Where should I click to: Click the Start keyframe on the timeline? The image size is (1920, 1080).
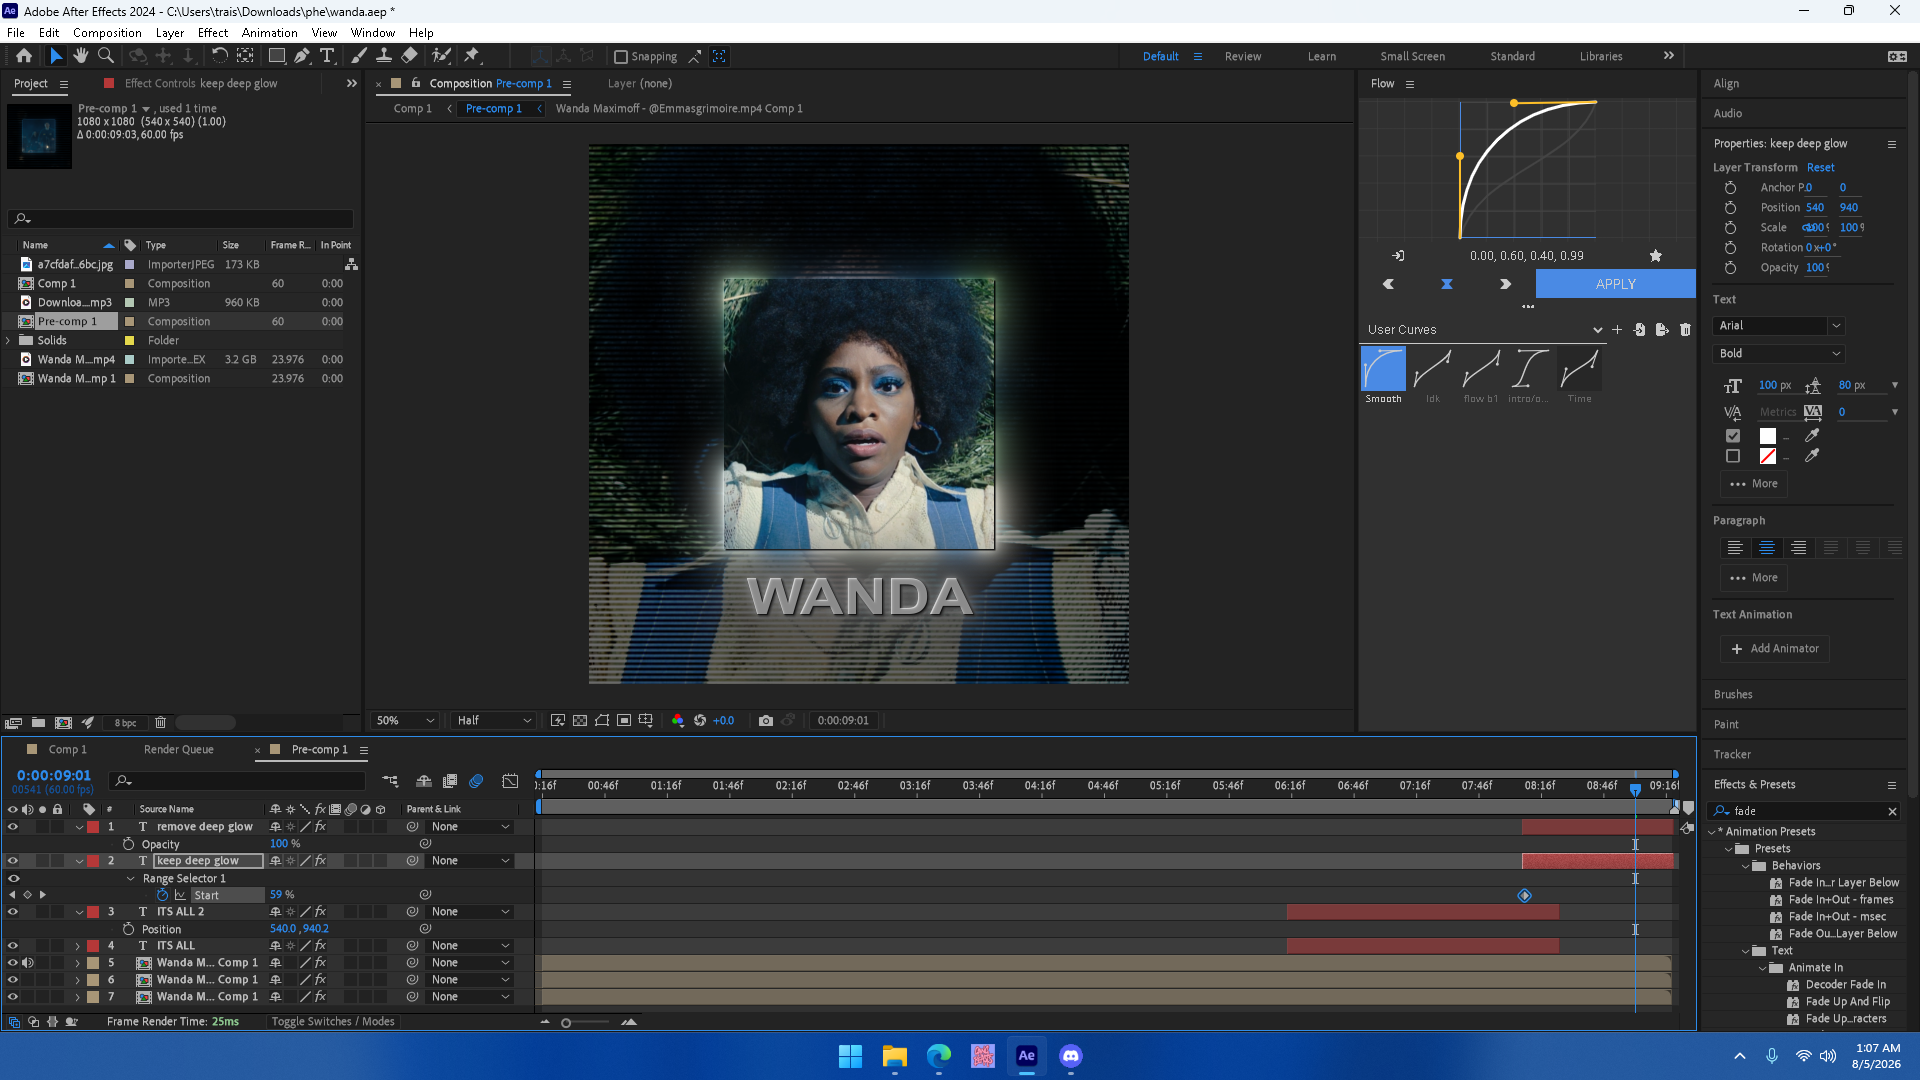click(1524, 895)
